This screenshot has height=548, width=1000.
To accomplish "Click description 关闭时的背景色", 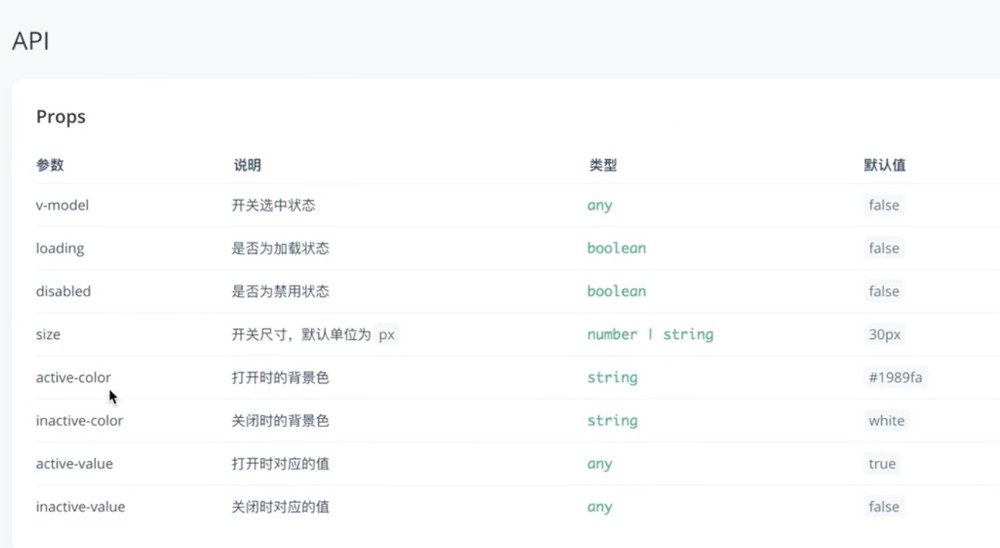I will pos(280,421).
